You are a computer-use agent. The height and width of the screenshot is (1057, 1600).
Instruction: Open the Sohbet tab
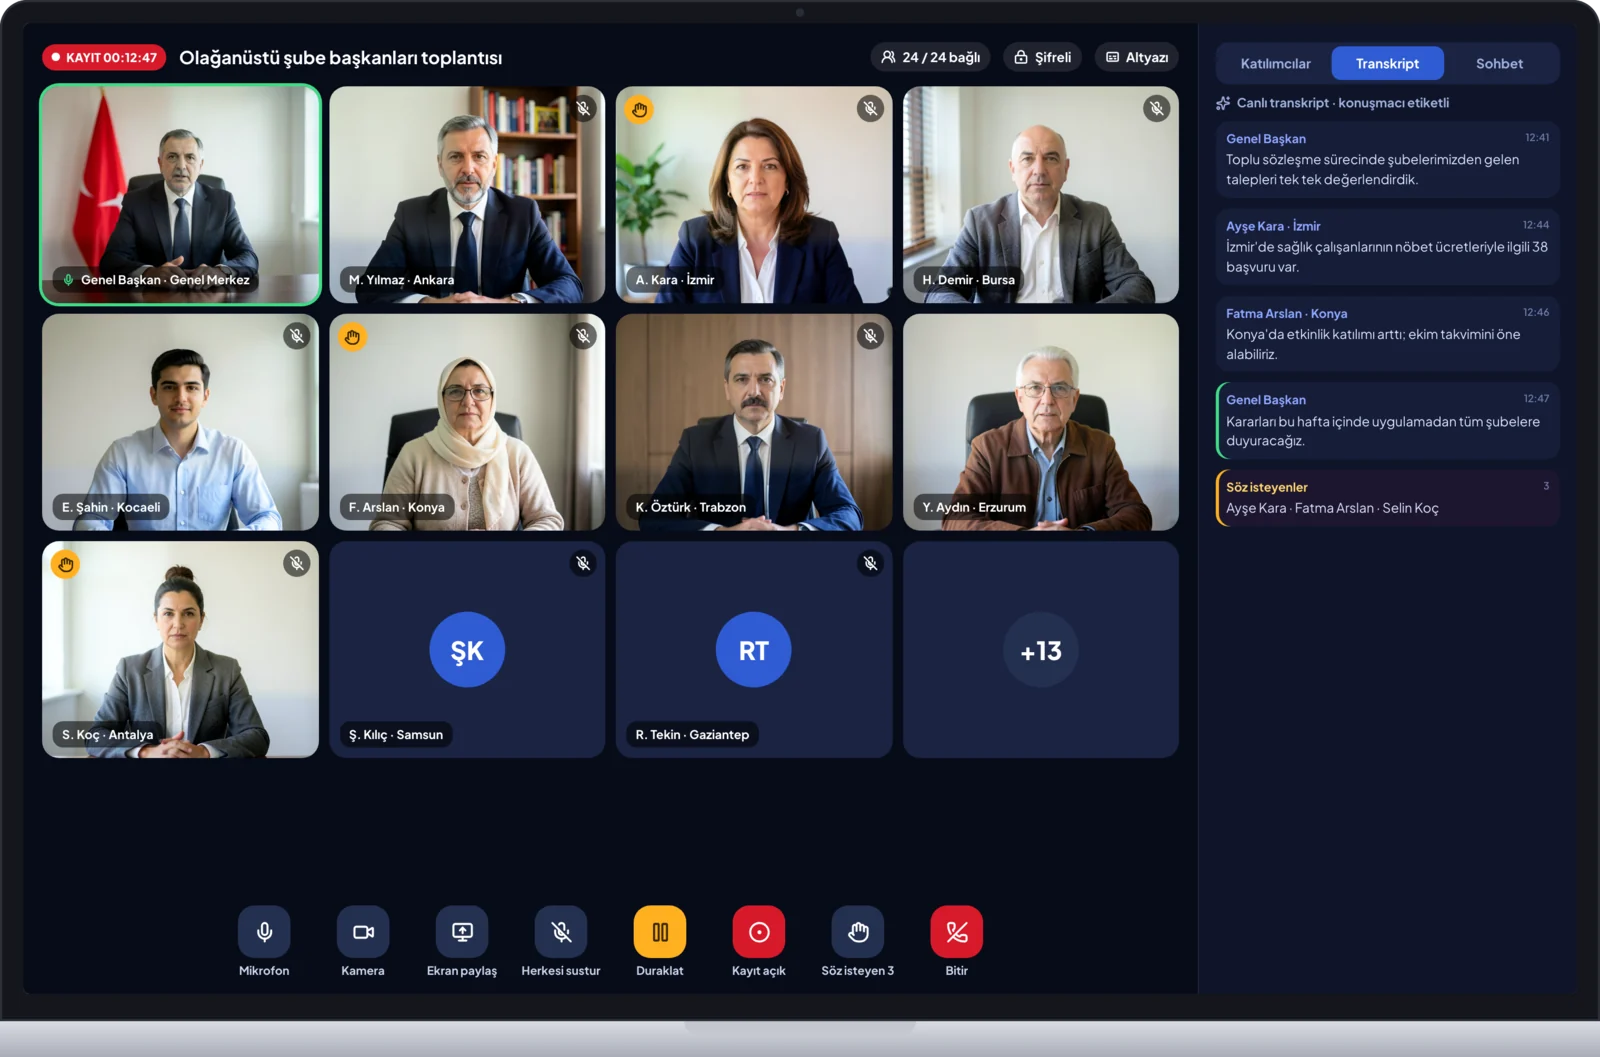[x=1499, y=63]
